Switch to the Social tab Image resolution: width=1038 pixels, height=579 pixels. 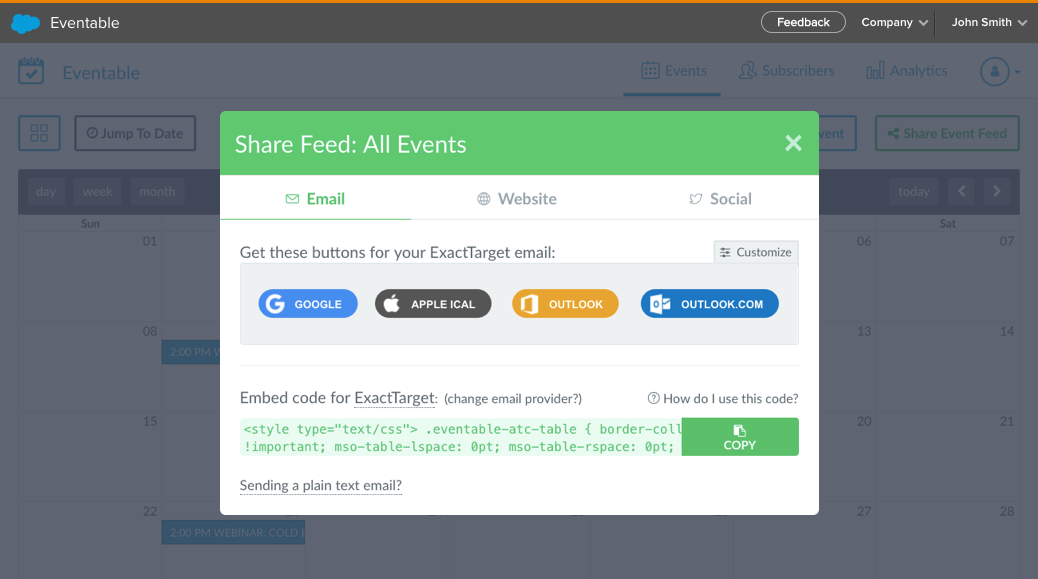tap(720, 199)
